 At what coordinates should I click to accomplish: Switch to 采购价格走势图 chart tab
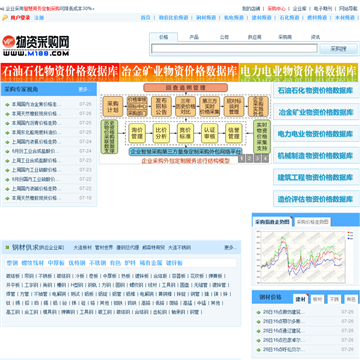pyautogui.click(x=313, y=222)
